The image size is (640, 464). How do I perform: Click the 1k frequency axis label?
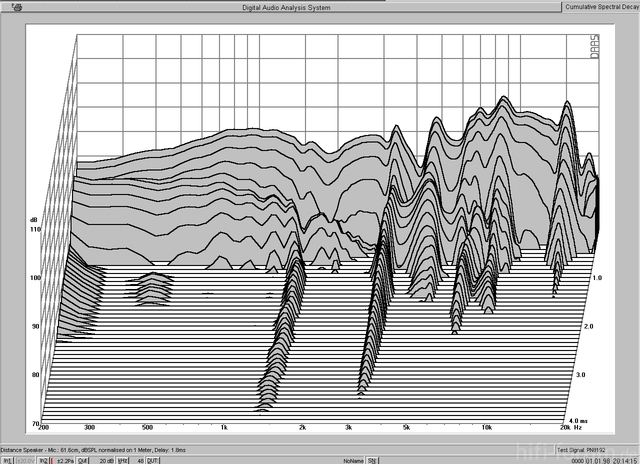[224, 427]
